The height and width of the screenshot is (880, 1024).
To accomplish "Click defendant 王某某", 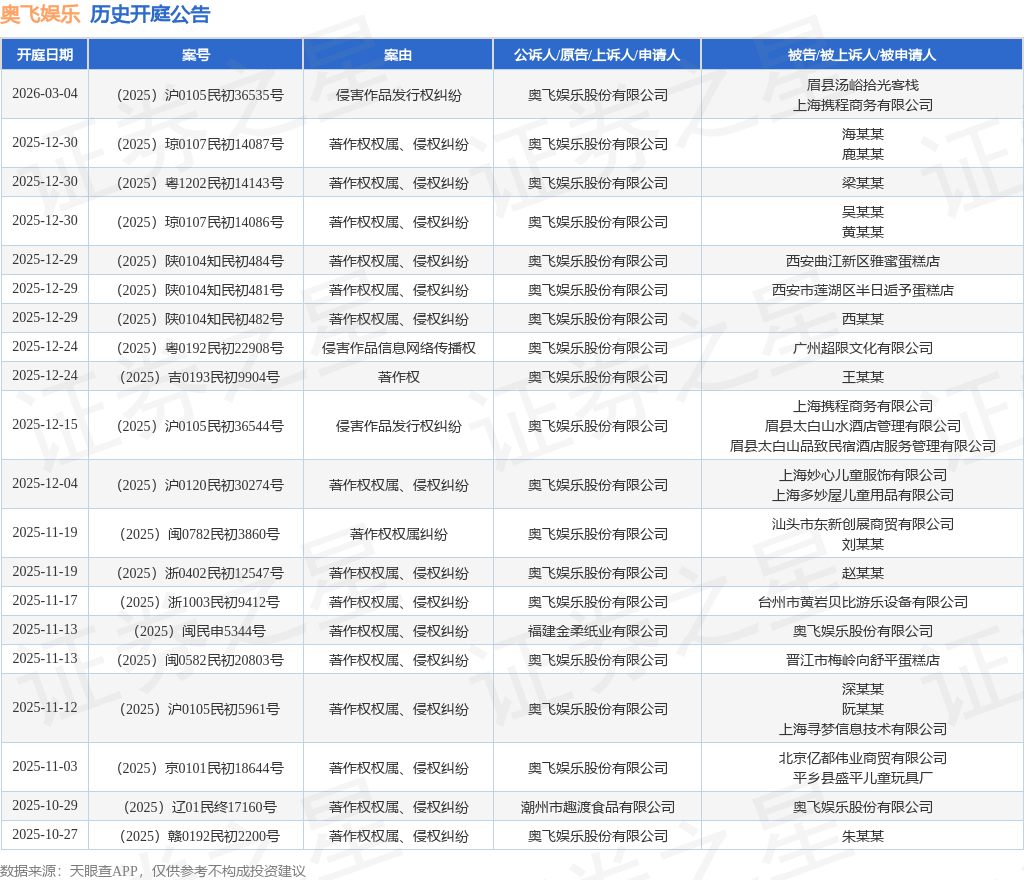I will pos(862,377).
